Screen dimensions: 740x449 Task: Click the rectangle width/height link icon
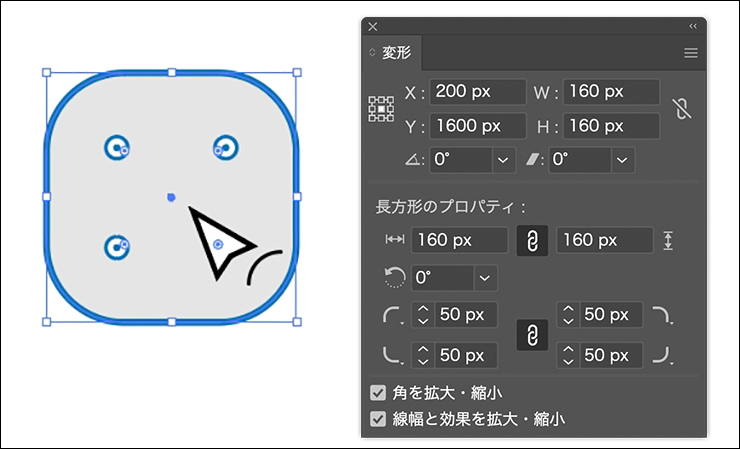coord(532,241)
